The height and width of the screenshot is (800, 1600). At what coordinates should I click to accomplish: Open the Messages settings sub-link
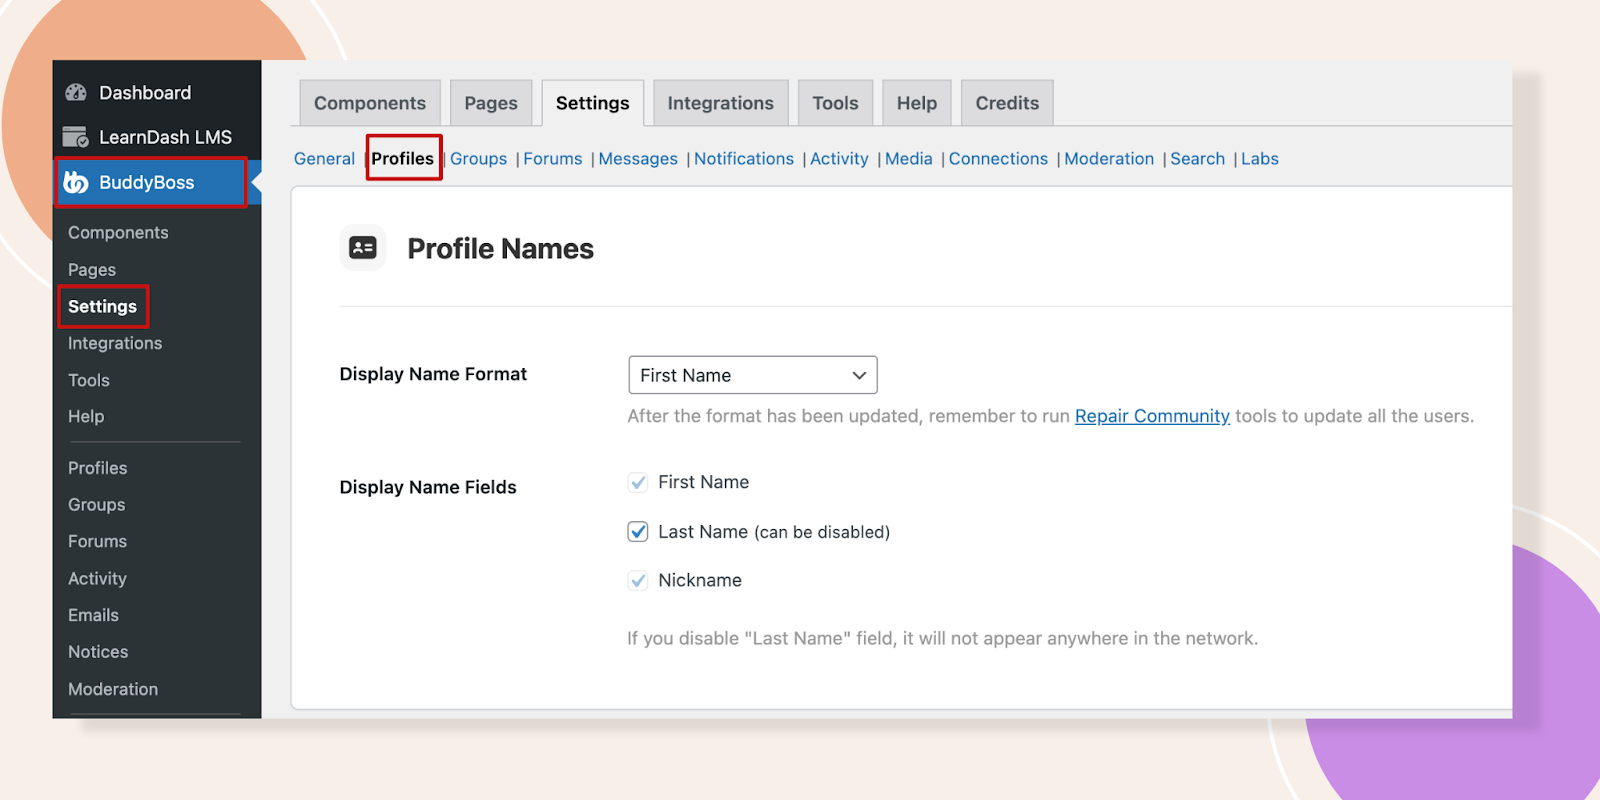[x=638, y=159]
